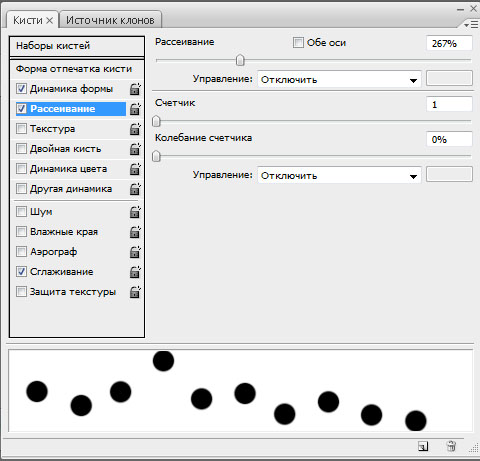Open the Управление dropdown under Рассеивание

tap(339, 79)
